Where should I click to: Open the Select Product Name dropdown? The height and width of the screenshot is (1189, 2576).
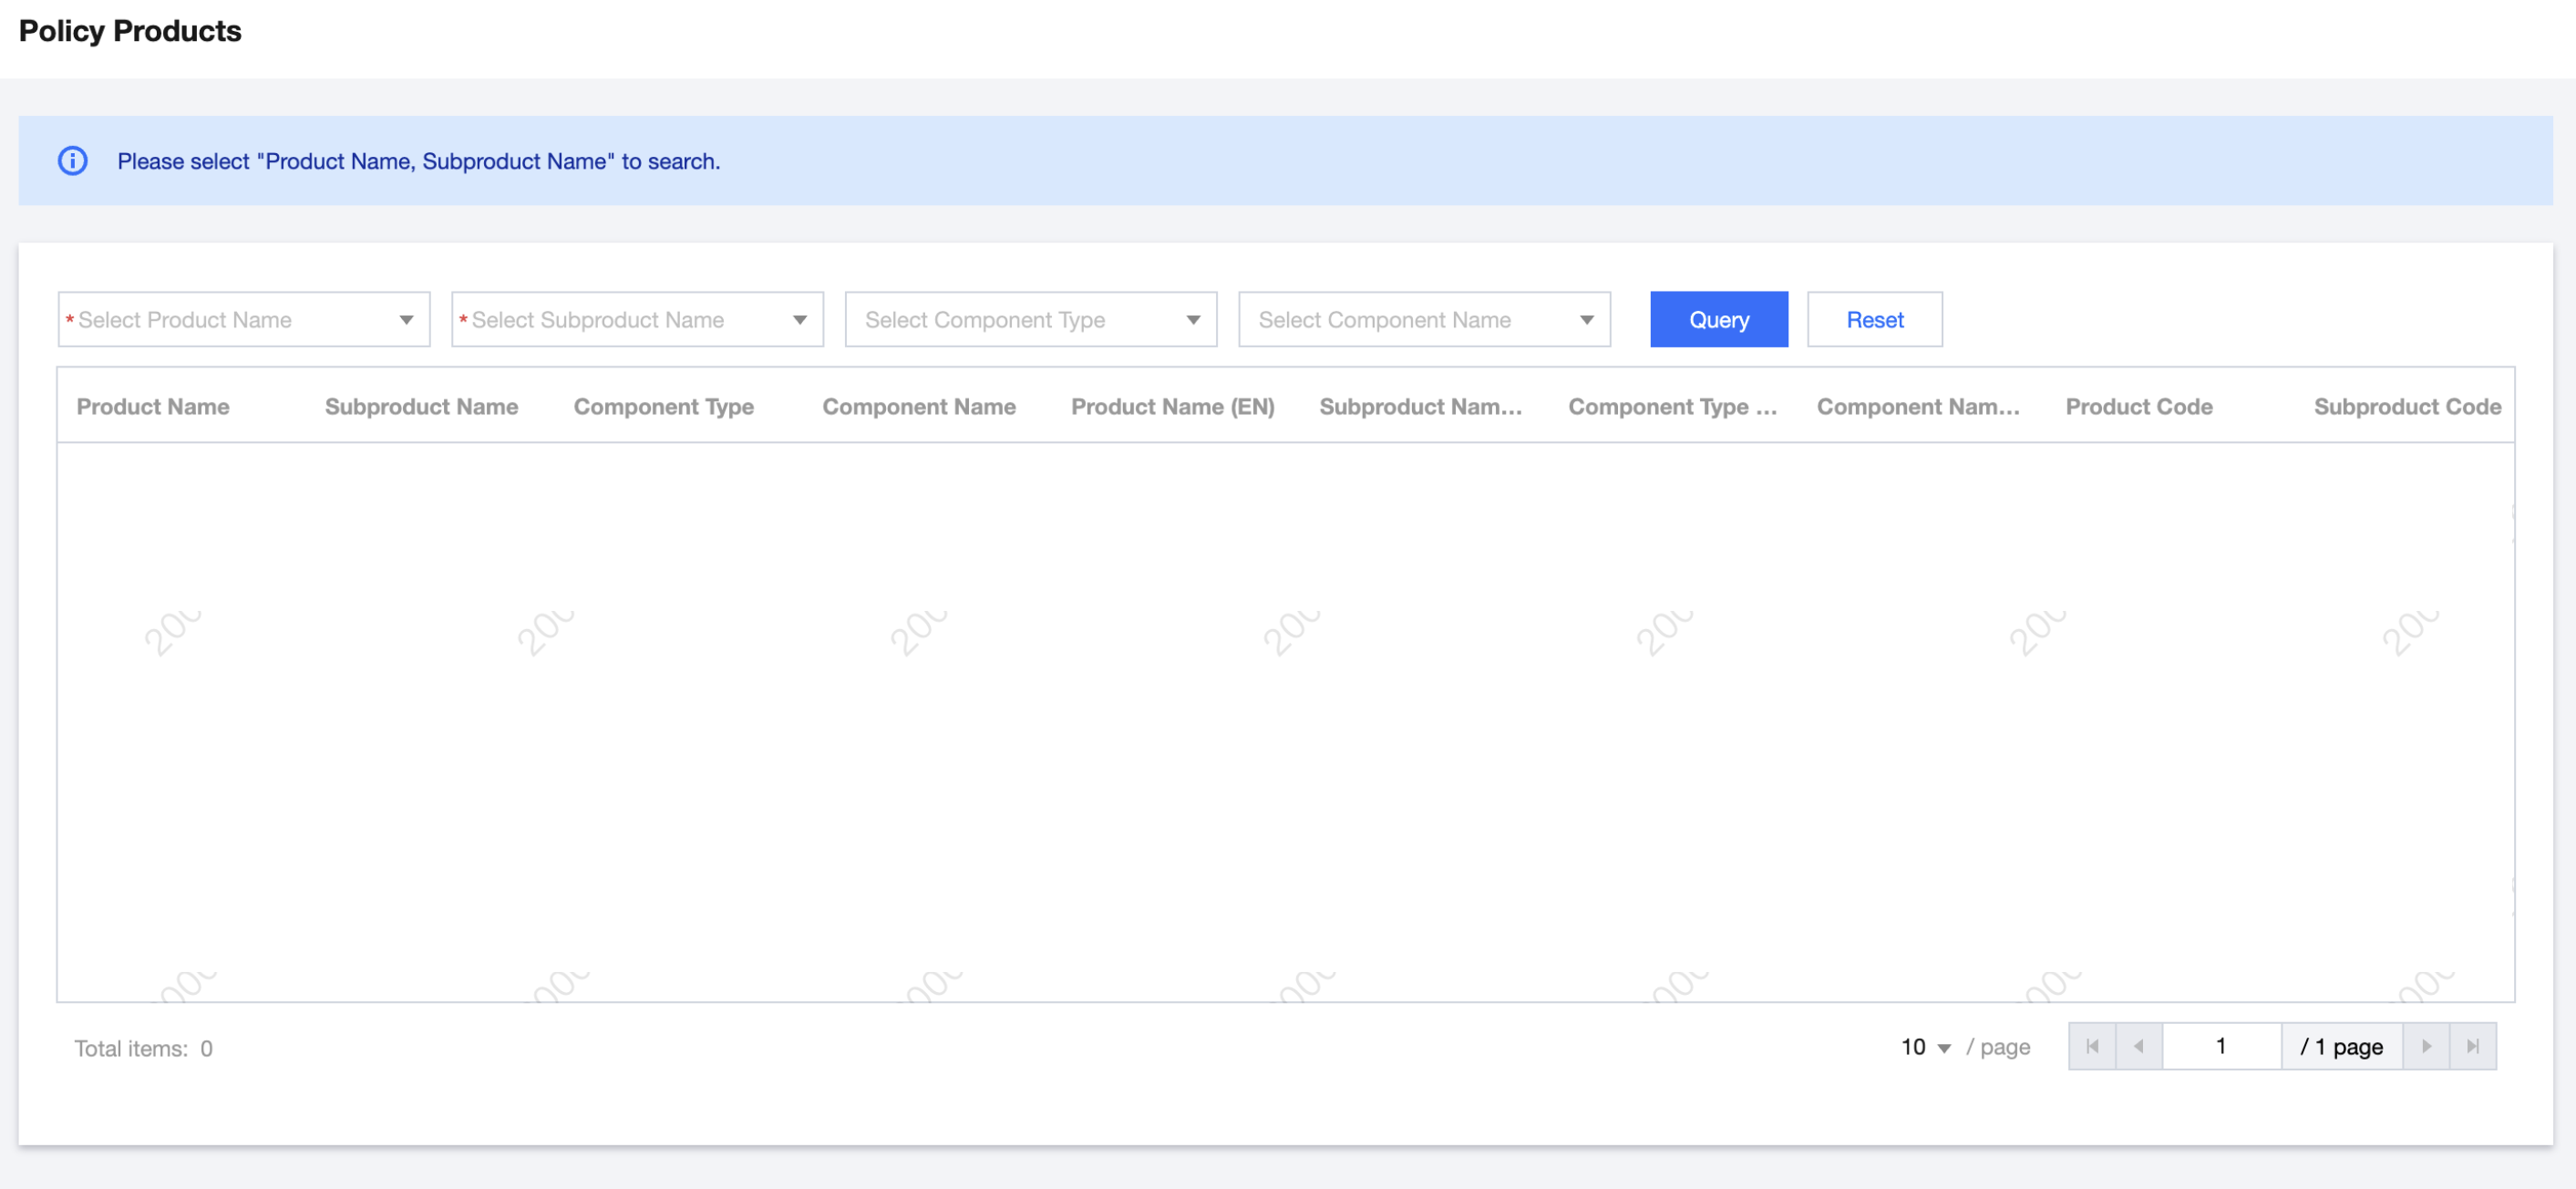pos(243,320)
